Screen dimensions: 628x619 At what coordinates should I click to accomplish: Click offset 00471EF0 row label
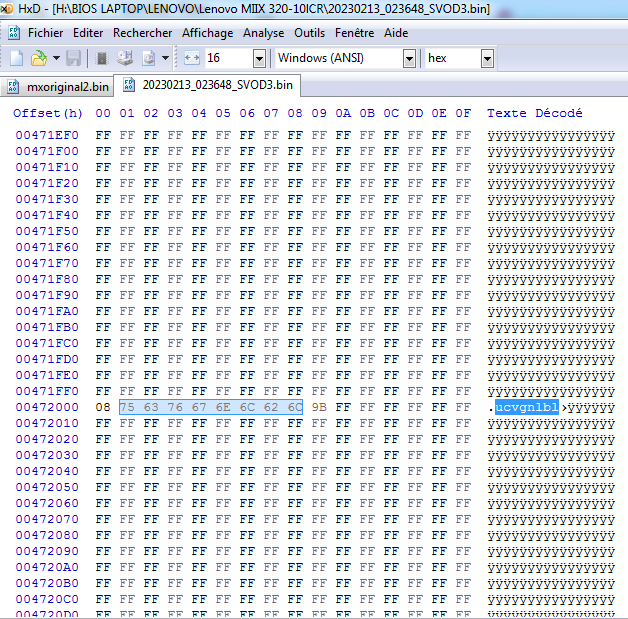pyautogui.click(x=47, y=135)
